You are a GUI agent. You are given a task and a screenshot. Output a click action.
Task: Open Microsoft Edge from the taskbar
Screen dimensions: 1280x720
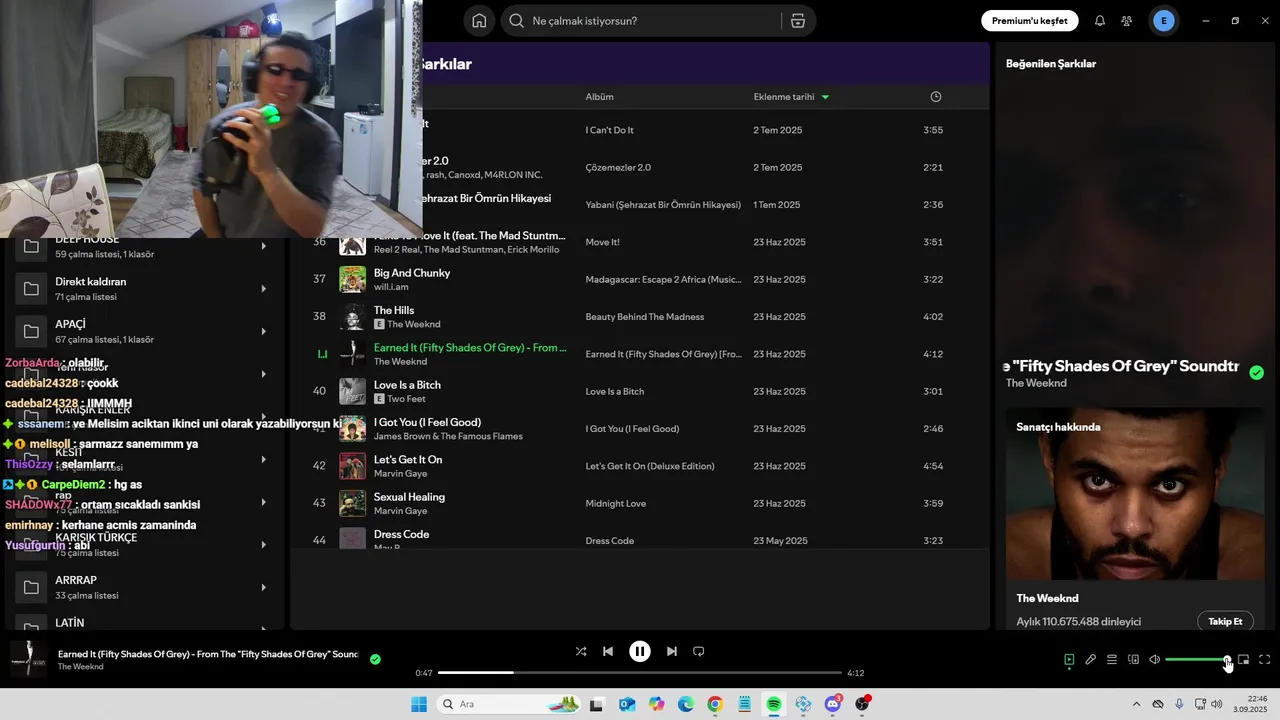click(686, 704)
